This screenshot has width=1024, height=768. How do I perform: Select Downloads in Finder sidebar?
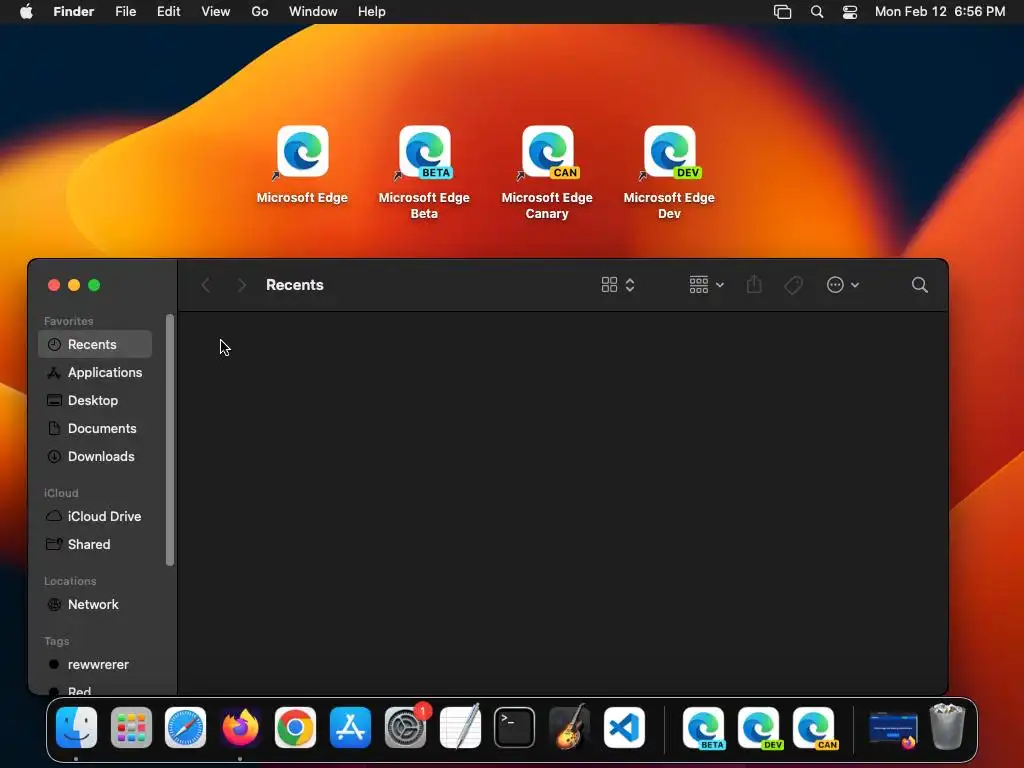[x=95, y=456]
